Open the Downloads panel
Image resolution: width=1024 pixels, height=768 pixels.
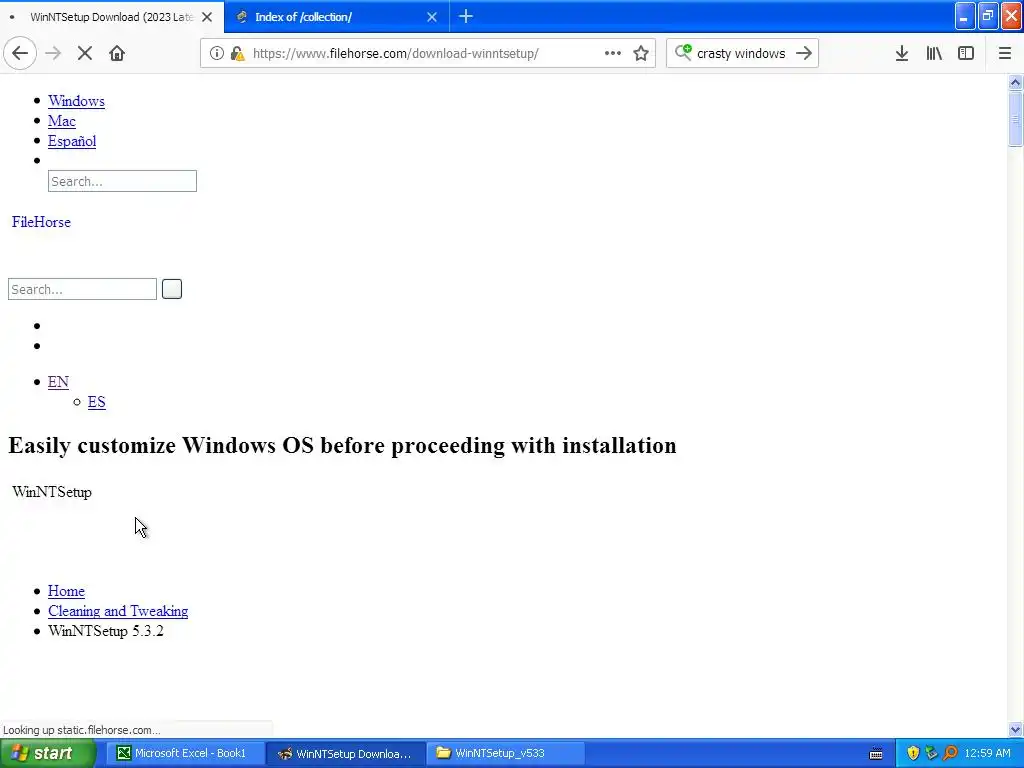902,54
